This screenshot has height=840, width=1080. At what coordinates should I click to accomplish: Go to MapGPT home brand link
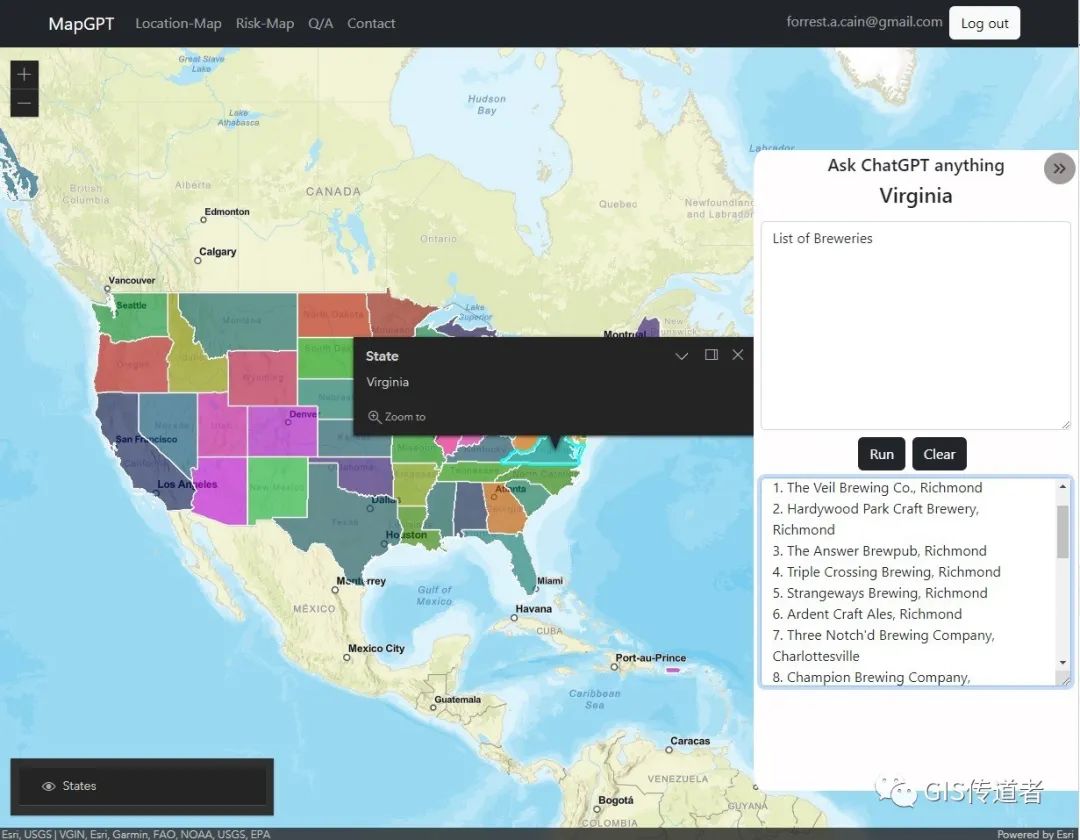click(81, 23)
